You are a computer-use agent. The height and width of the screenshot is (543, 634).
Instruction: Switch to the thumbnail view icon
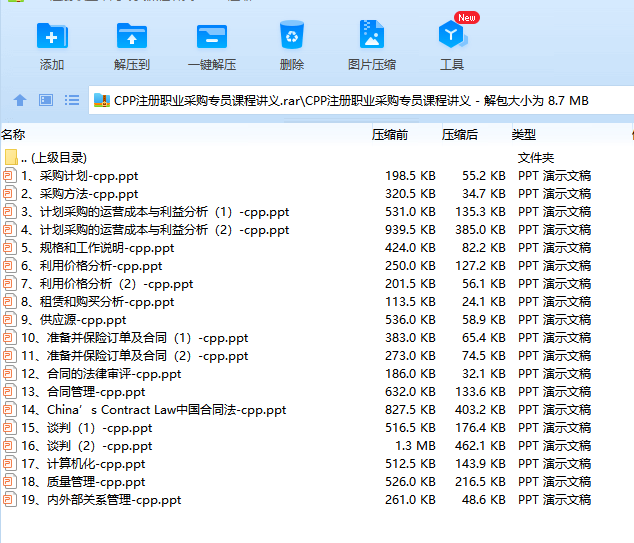pyautogui.click(x=46, y=100)
